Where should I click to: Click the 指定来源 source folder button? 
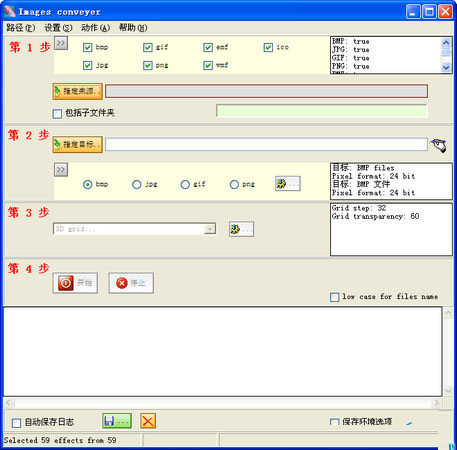pos(78,91)
